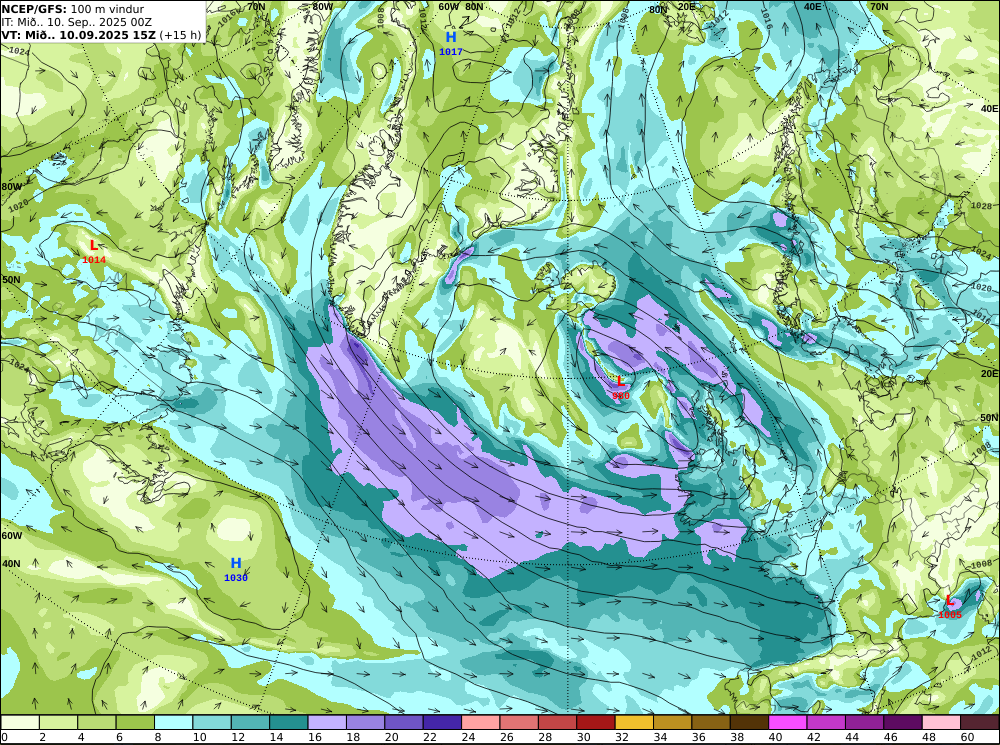Click the pressure value 1030 under the H
This screenshot has width=1000, height=745.
[235, 578]
